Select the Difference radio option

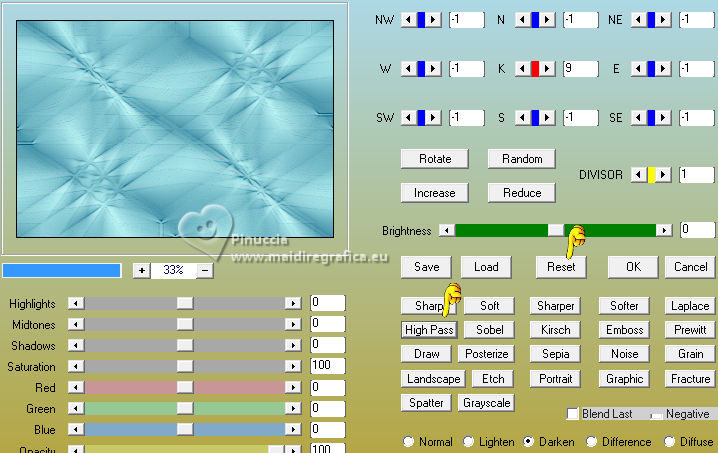tap(591, 442)
